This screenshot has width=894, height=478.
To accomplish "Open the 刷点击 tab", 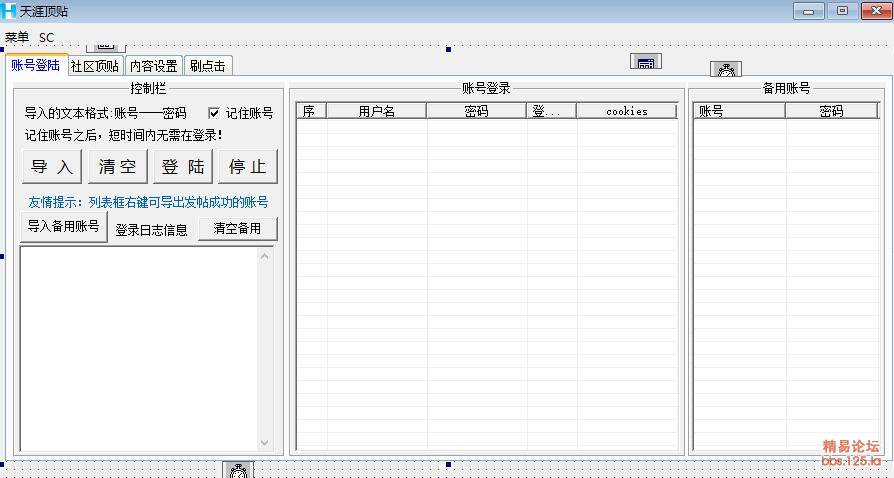I will tap(208, 66).
